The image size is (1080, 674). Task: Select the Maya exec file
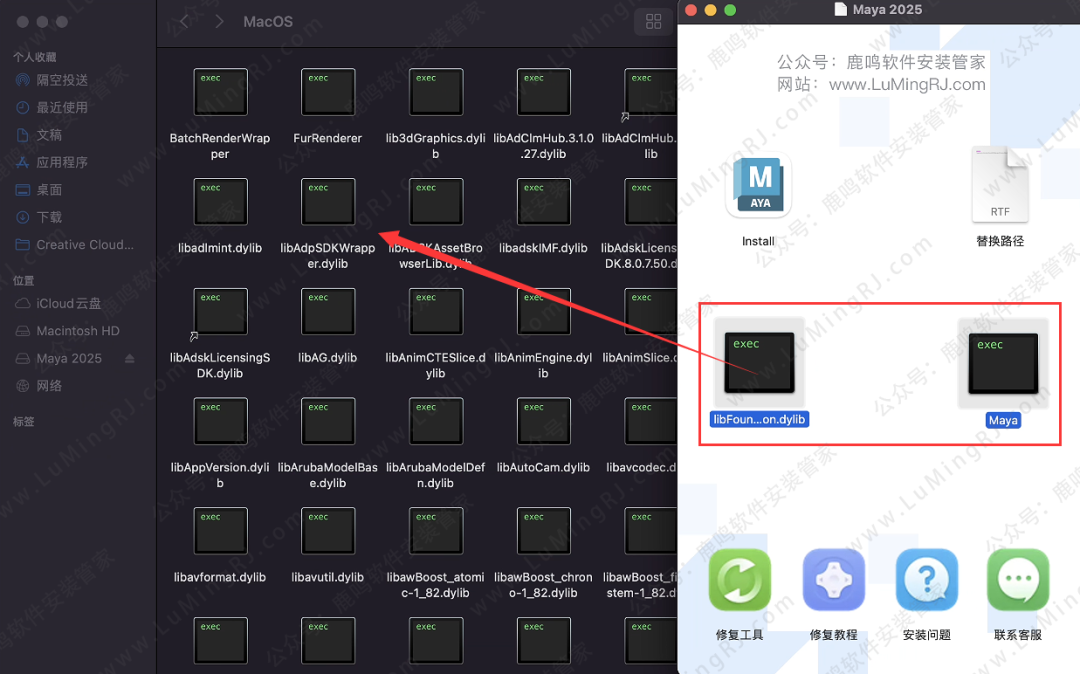point(1003,362)
